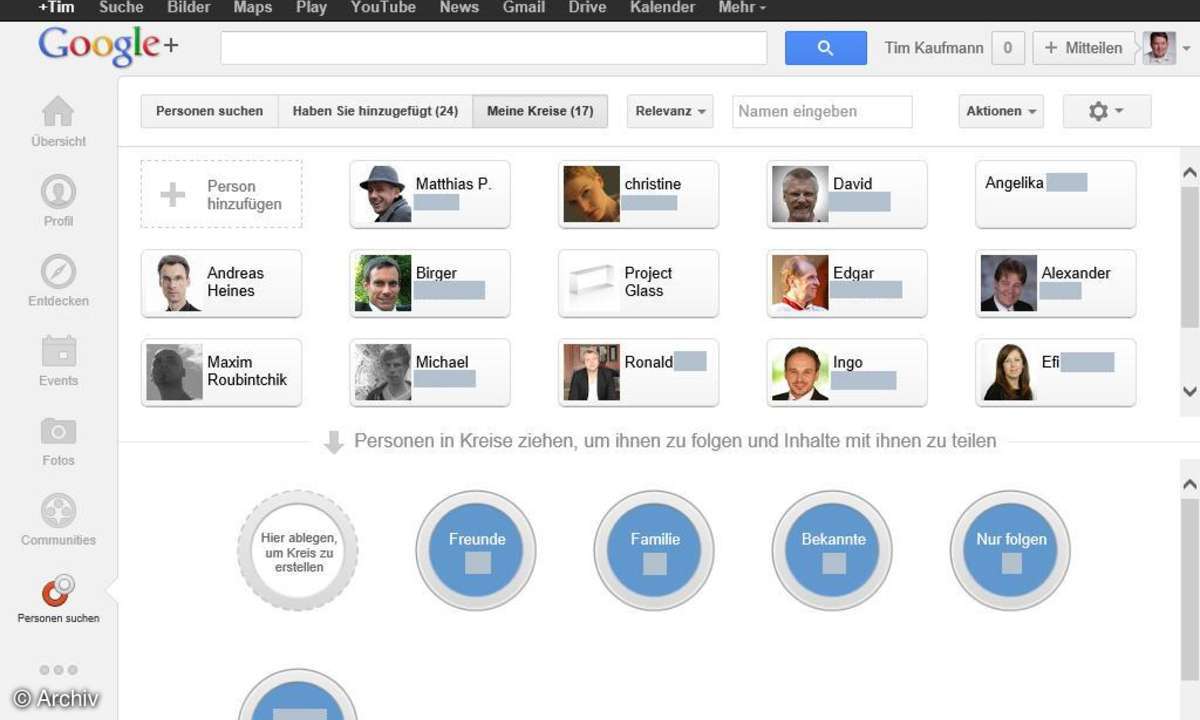Select the Alexander contact card
1200x720 pixels.
click(1056, 283)
